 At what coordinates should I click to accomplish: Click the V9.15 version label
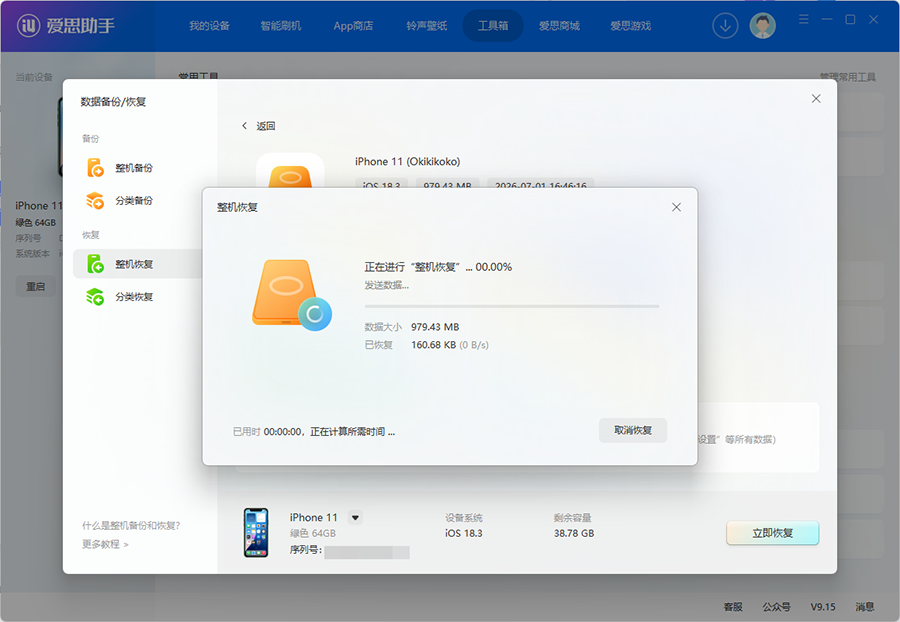tap(823, 607)
